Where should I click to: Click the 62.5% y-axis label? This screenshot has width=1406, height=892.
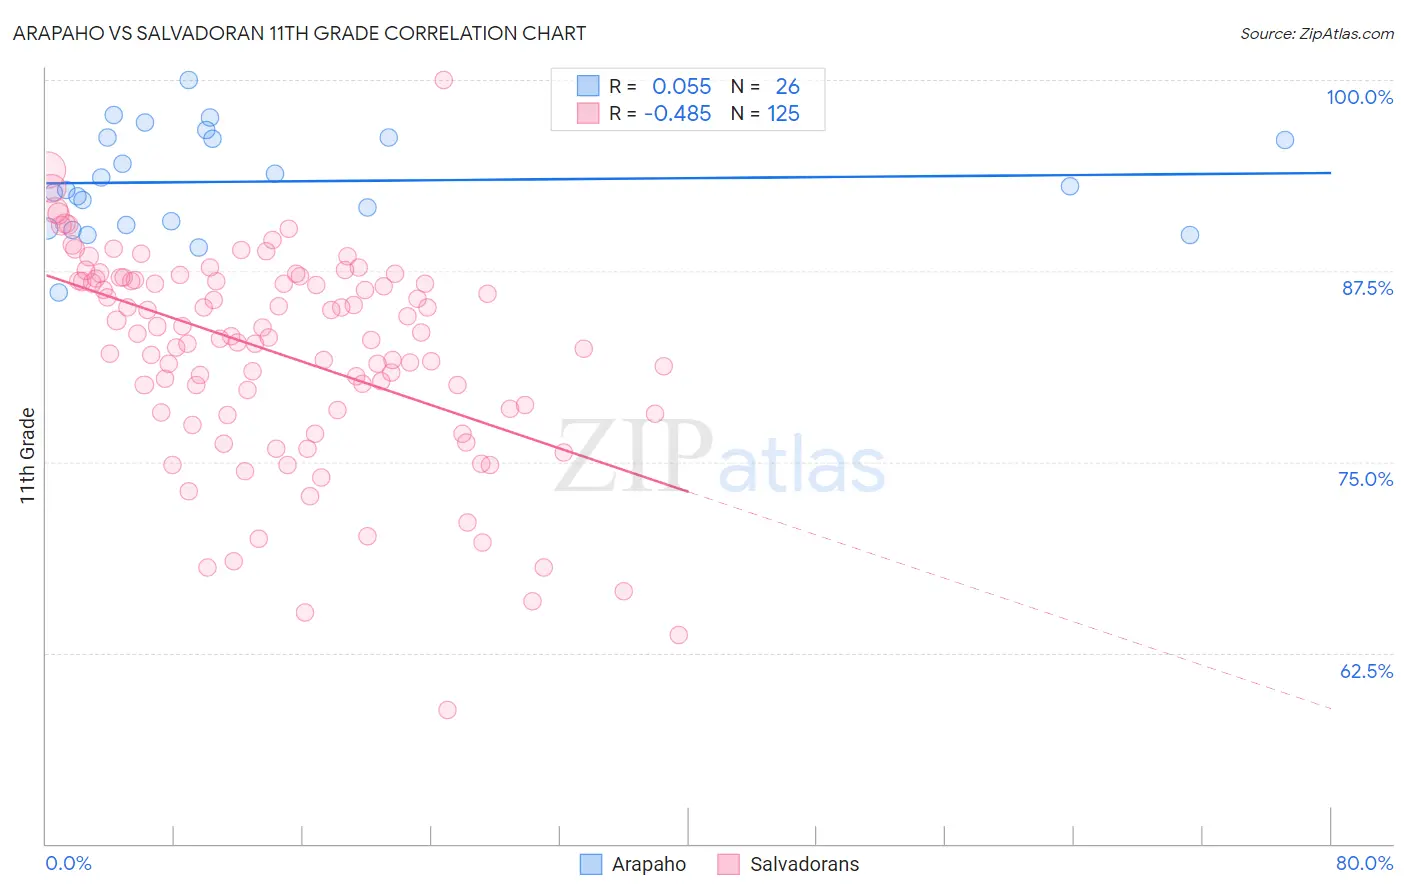point(1366,671)
